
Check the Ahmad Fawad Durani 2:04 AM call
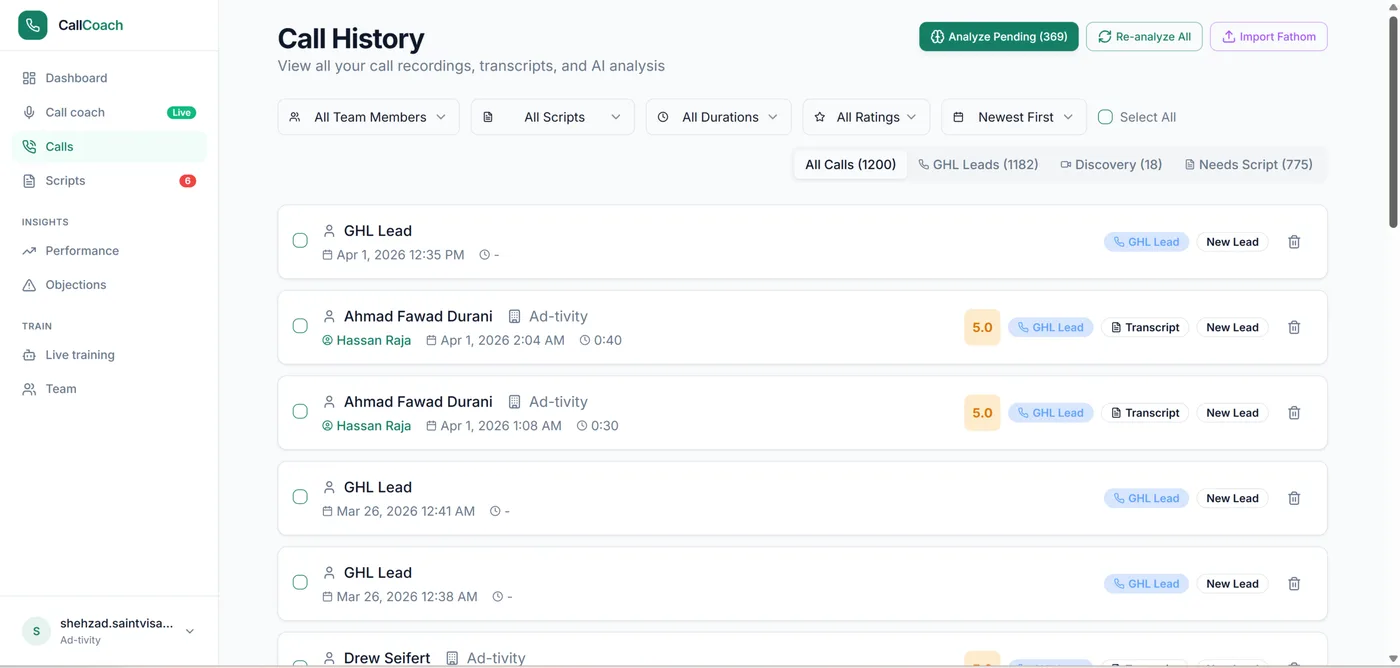[300, 326]
